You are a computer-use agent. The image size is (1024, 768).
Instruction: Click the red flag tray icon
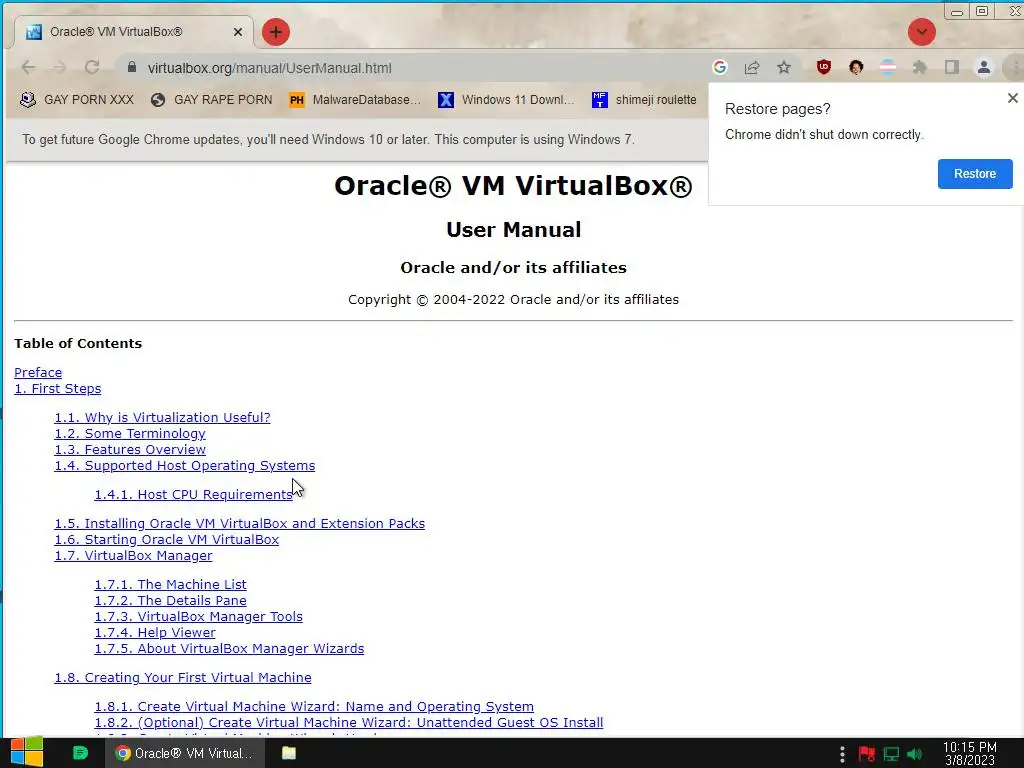click(867, 754)
